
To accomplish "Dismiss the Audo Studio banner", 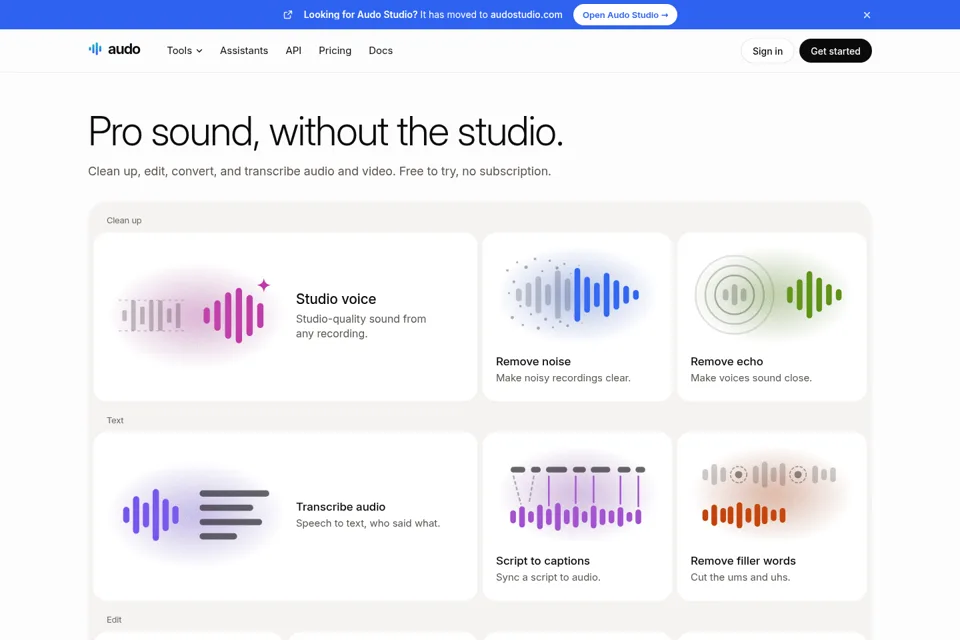I will pyautogui.click(x=867, y=15).
